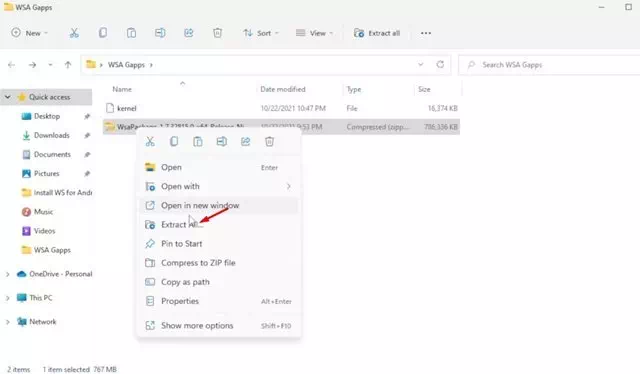
Task: Click the Rename icon in the context menu
Action: click(222, 142)
